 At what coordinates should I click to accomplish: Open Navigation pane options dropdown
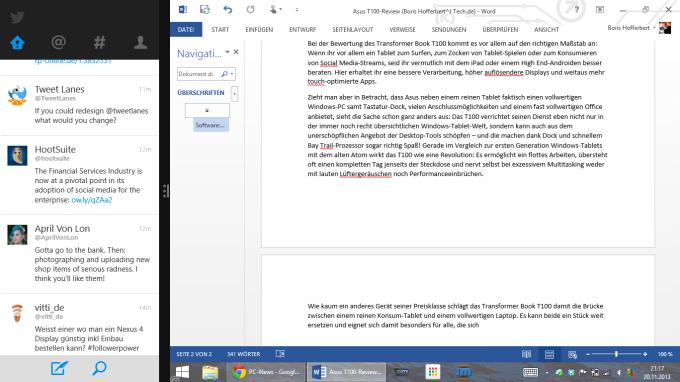click(227, 52)
